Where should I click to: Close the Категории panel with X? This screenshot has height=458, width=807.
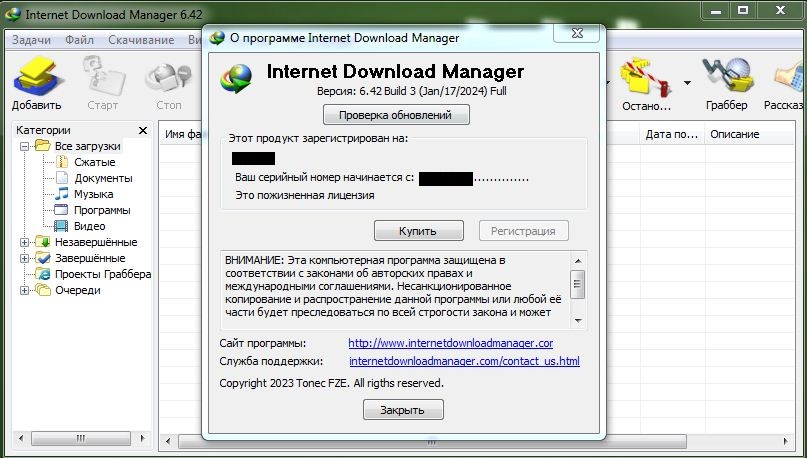click(x=143, y=130)
